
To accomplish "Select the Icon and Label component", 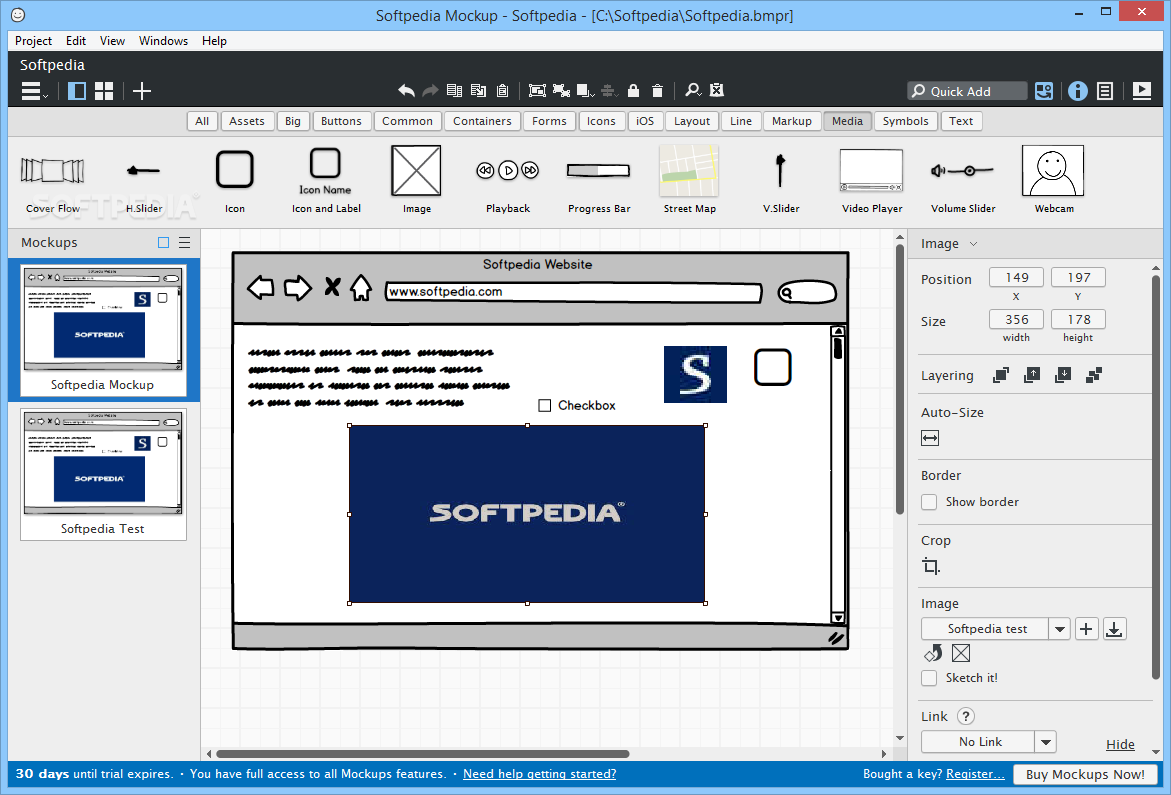I will pos(326,181).
